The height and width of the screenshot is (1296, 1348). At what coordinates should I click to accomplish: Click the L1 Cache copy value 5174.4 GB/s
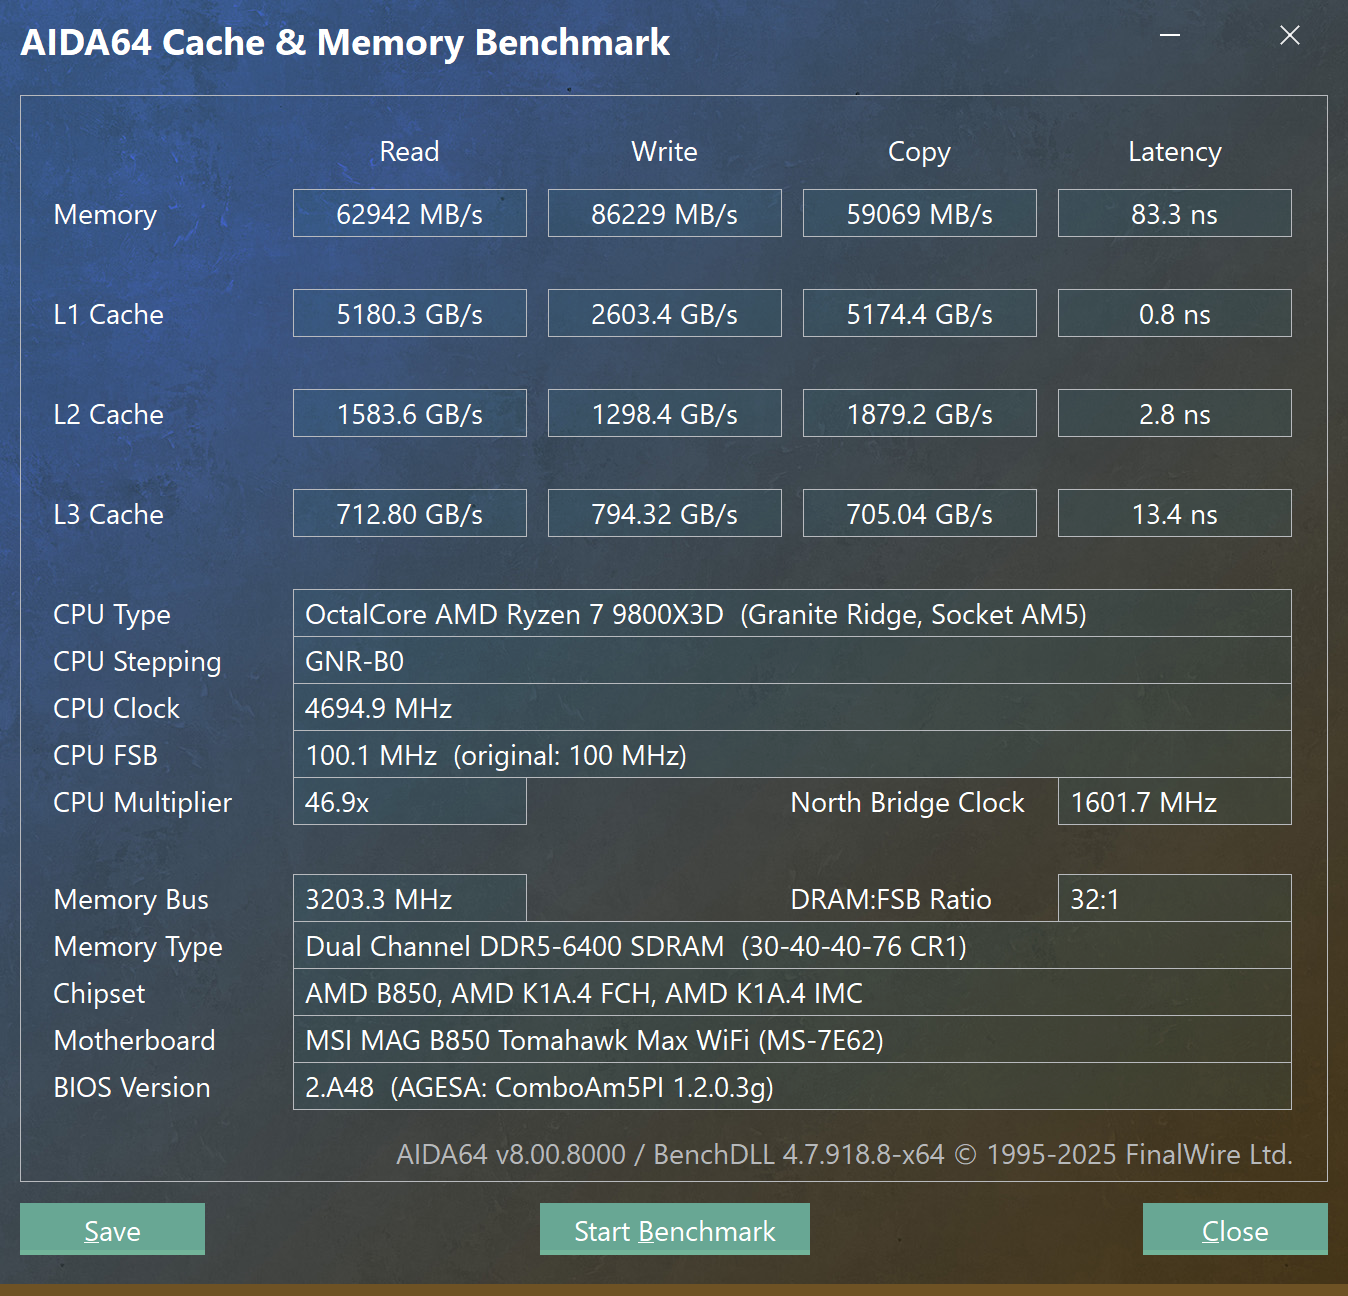(920, 313)
